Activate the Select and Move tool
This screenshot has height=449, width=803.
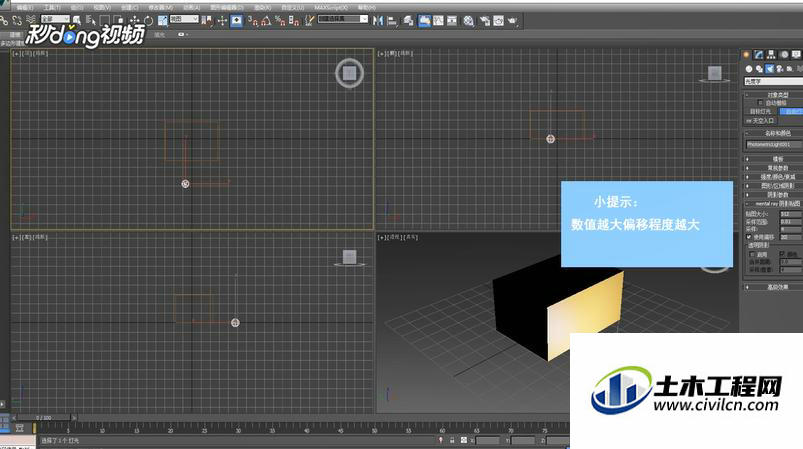(135, 20)
